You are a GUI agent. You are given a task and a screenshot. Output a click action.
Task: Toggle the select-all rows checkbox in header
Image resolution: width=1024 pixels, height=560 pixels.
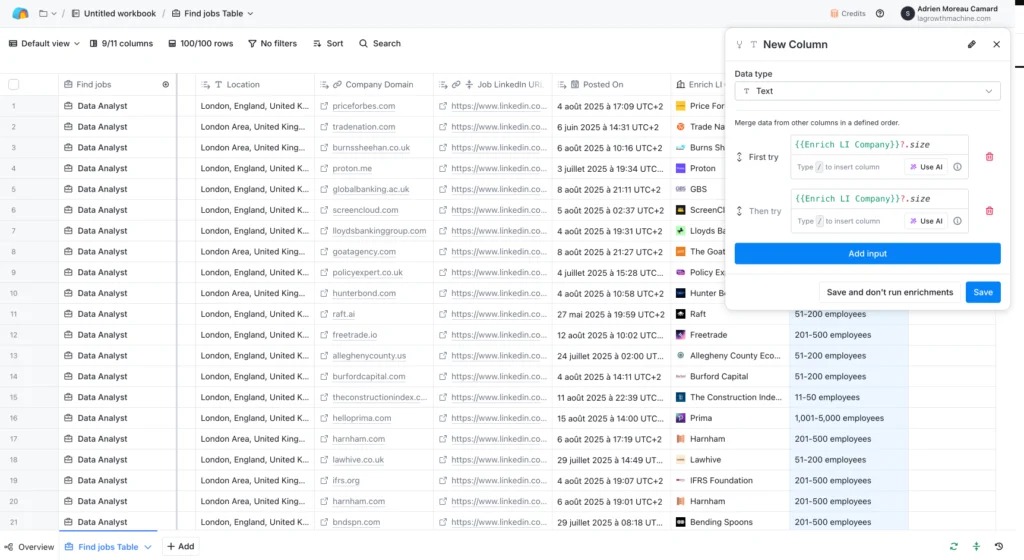click(14, 85)
